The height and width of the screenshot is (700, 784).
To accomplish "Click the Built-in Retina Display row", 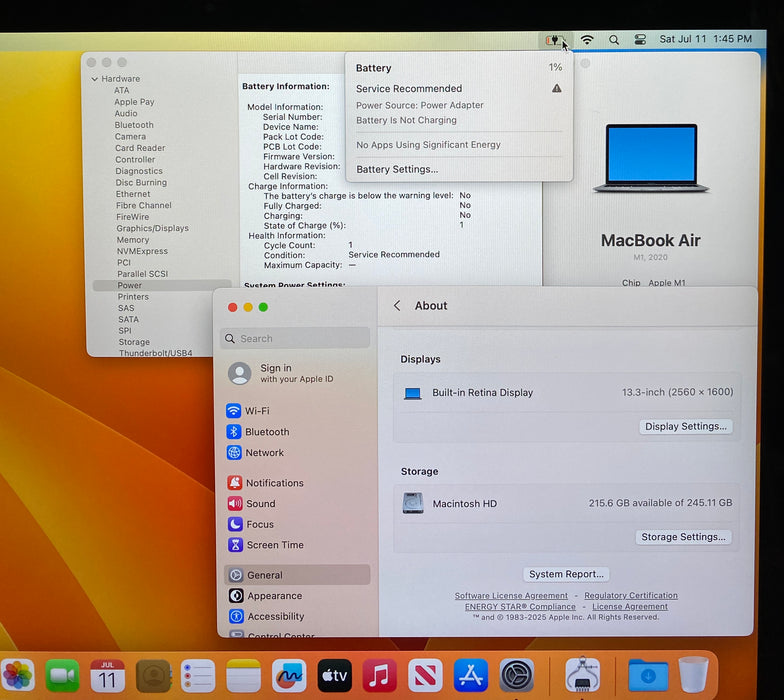I will [x=567, y=393].
